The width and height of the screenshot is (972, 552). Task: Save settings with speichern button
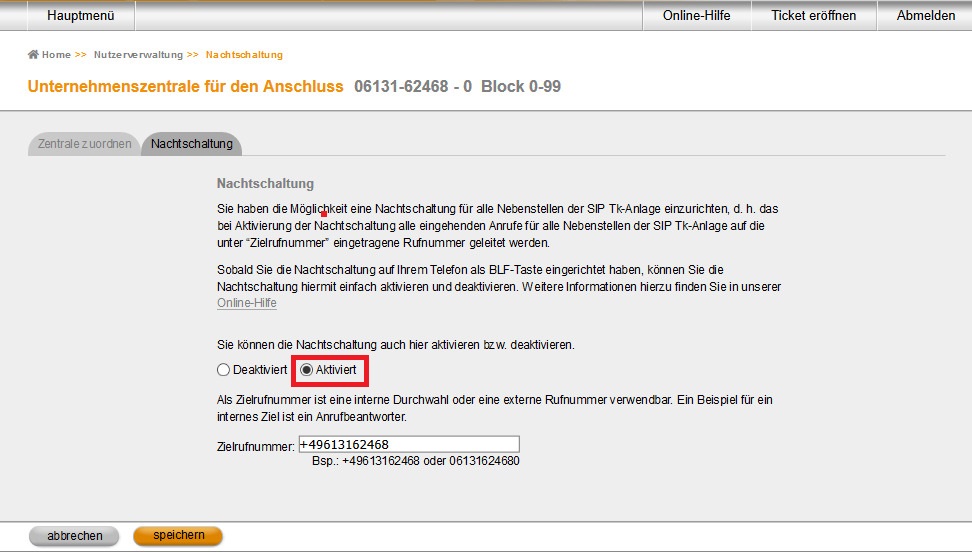pyautogui.click(x=178, y=536)
